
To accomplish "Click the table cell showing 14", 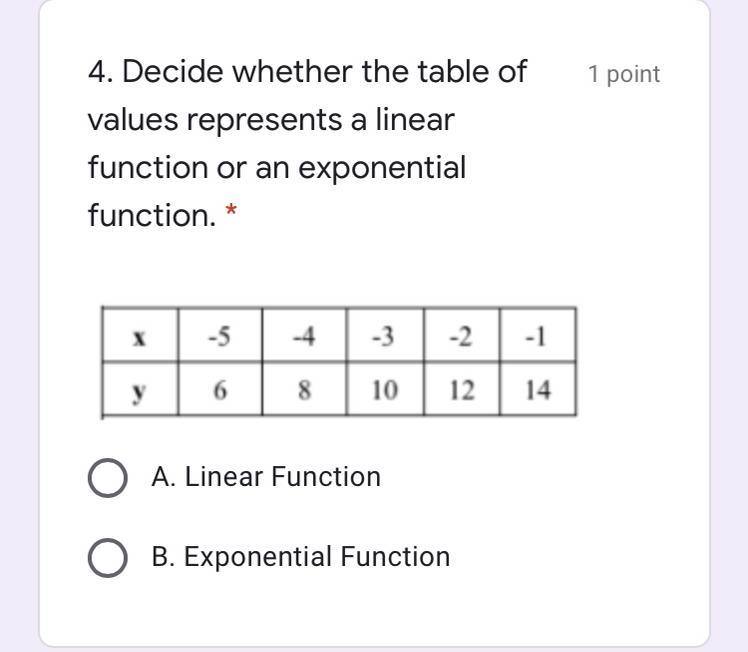I will click(x=537, y=390).
